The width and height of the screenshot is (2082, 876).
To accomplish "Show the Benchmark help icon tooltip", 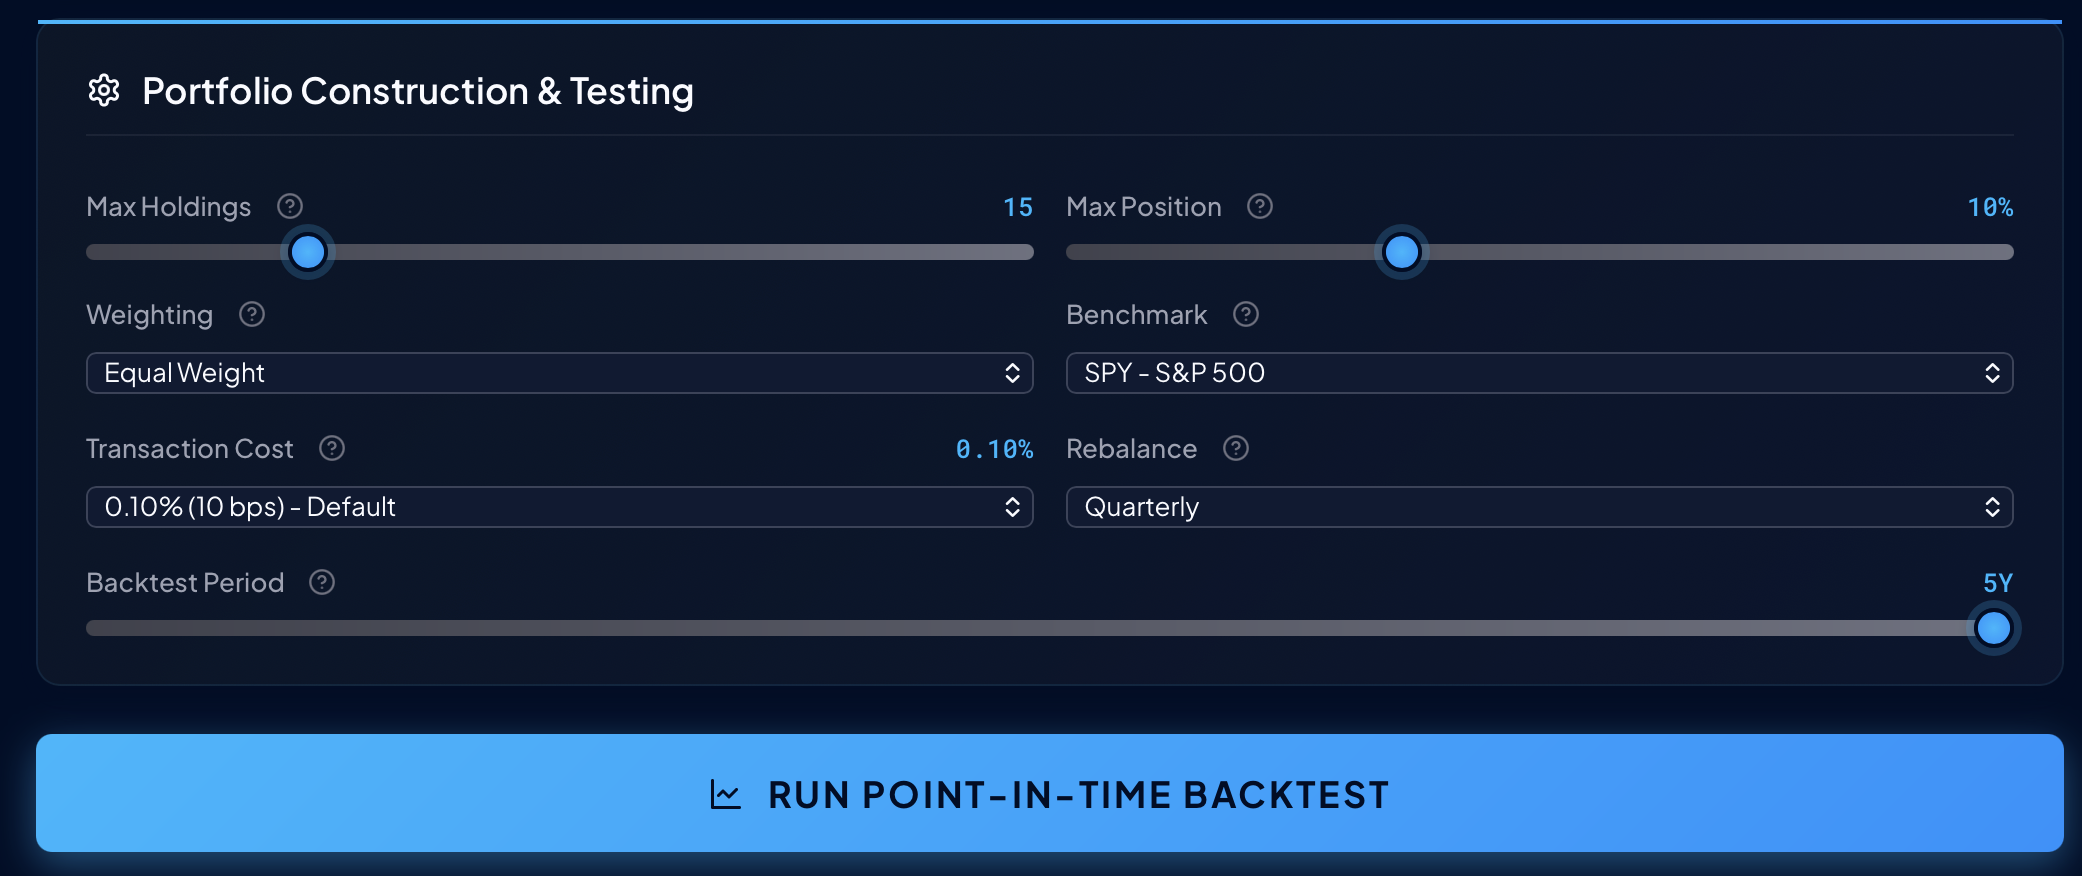I will coord(1246,314).
